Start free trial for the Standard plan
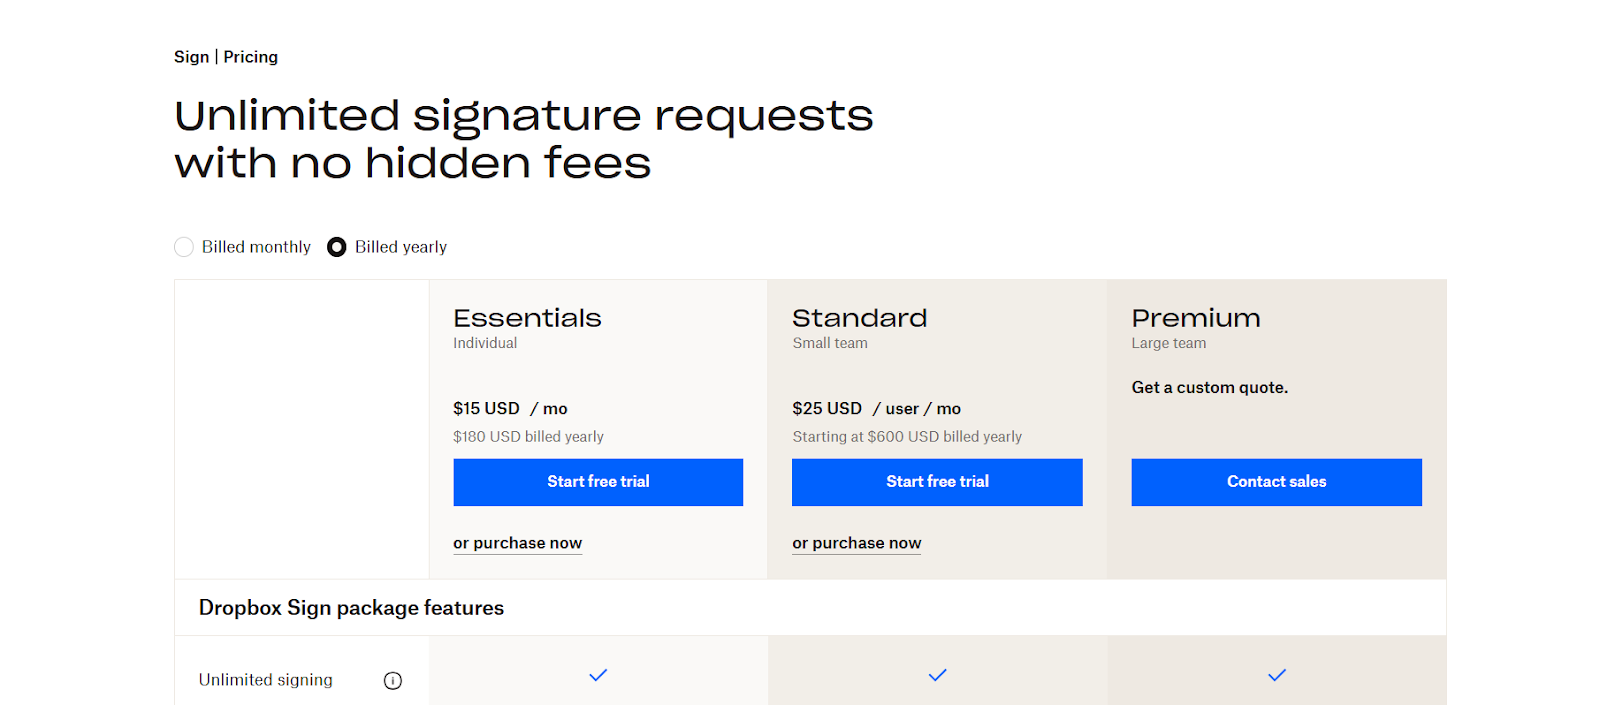The height and width of the screenshot is (705, 1600). coord(936,482)
